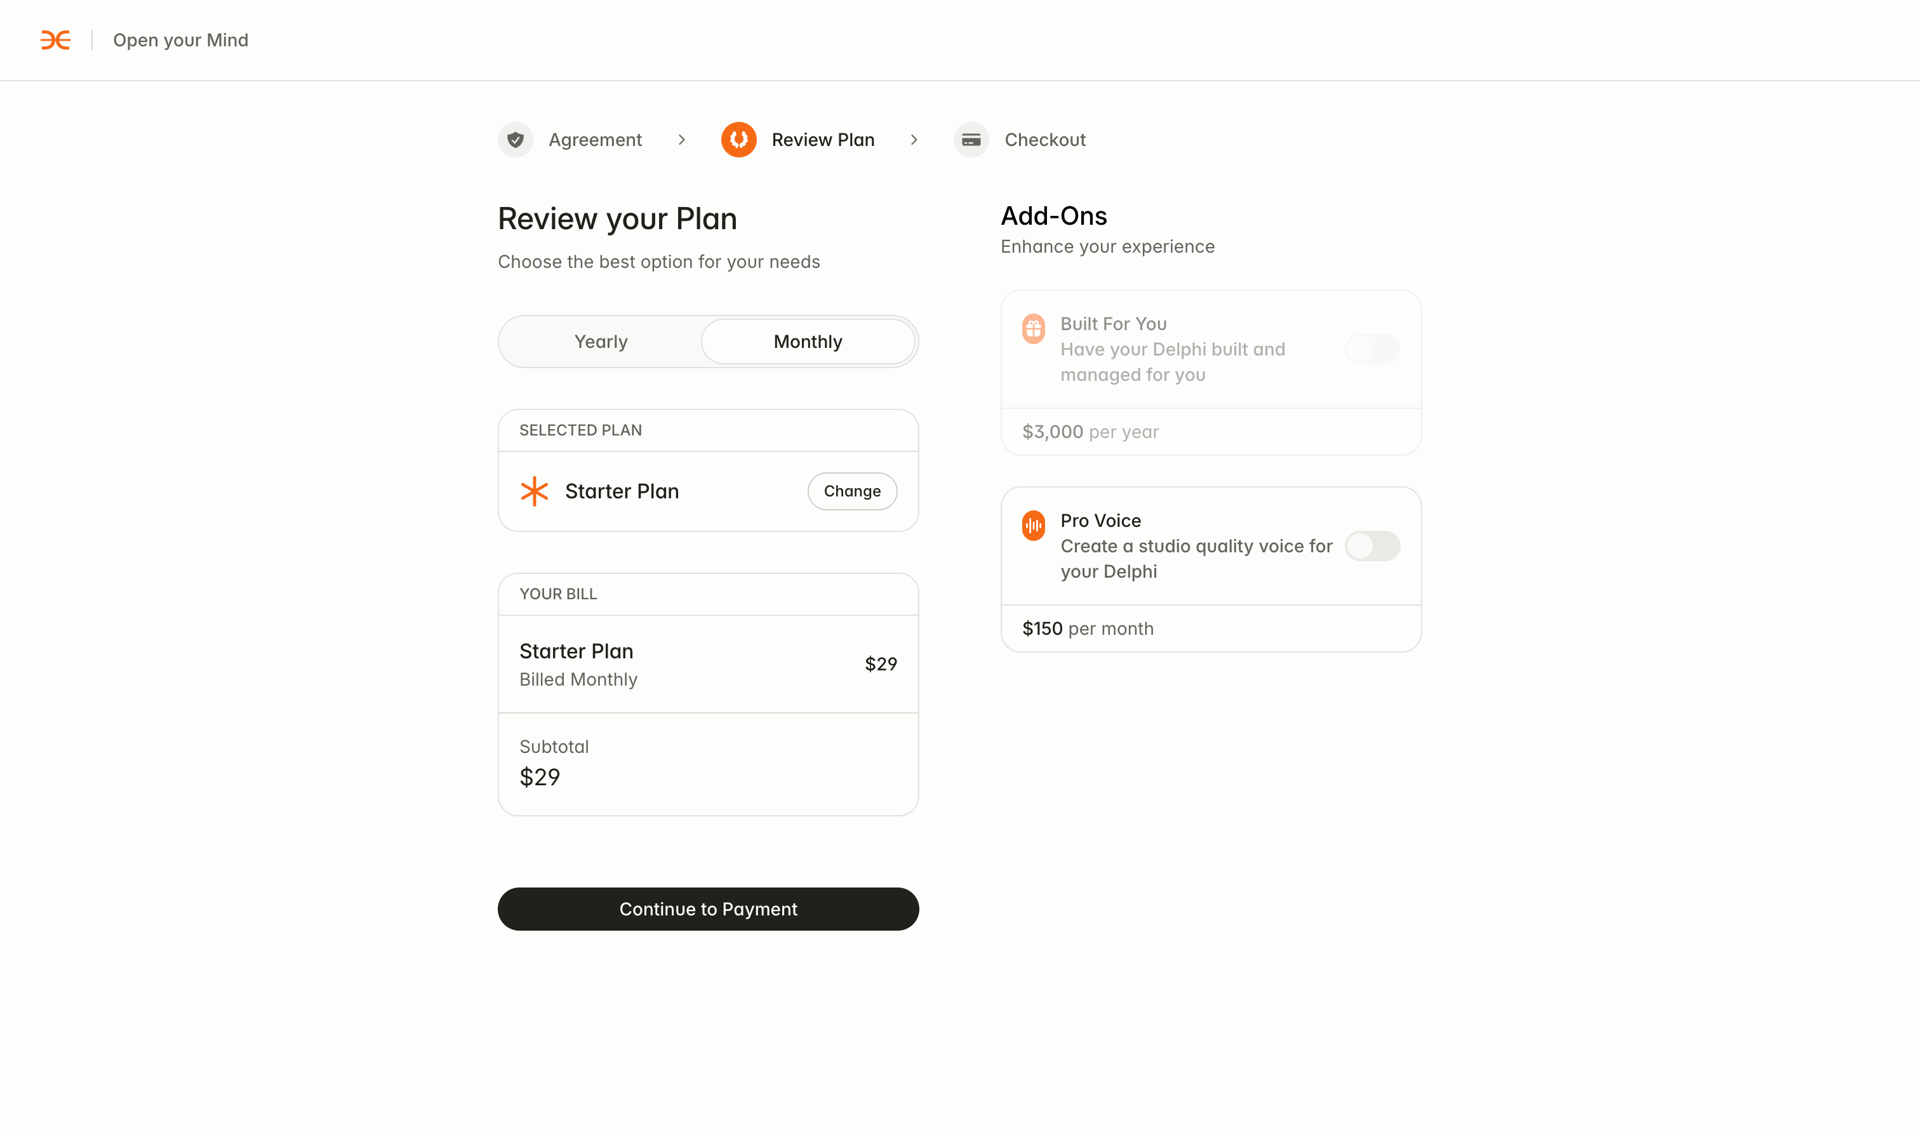Click the Review Plan breadcrumb label
Viewport: 1920px width, 1130px height.
[822, 139]
